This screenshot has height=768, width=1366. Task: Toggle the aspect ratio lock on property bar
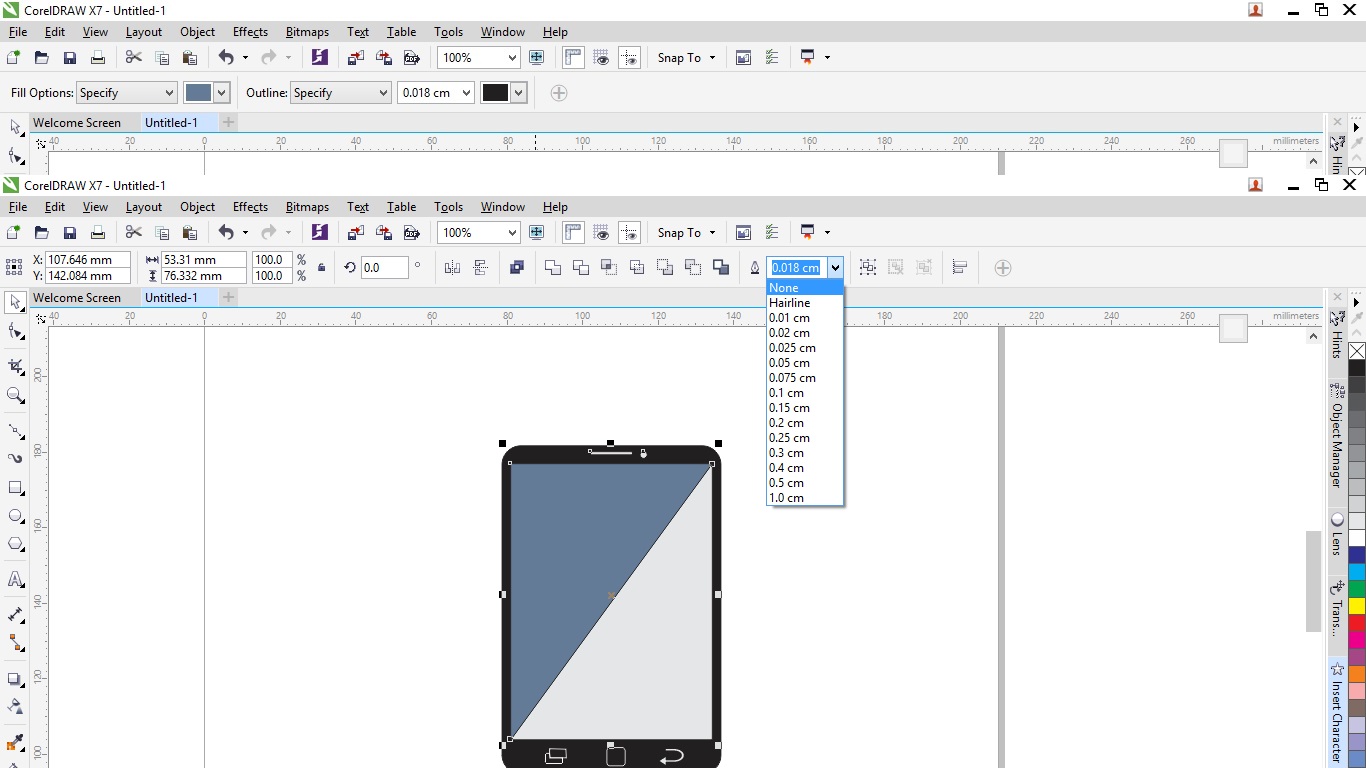coord(320,268)
